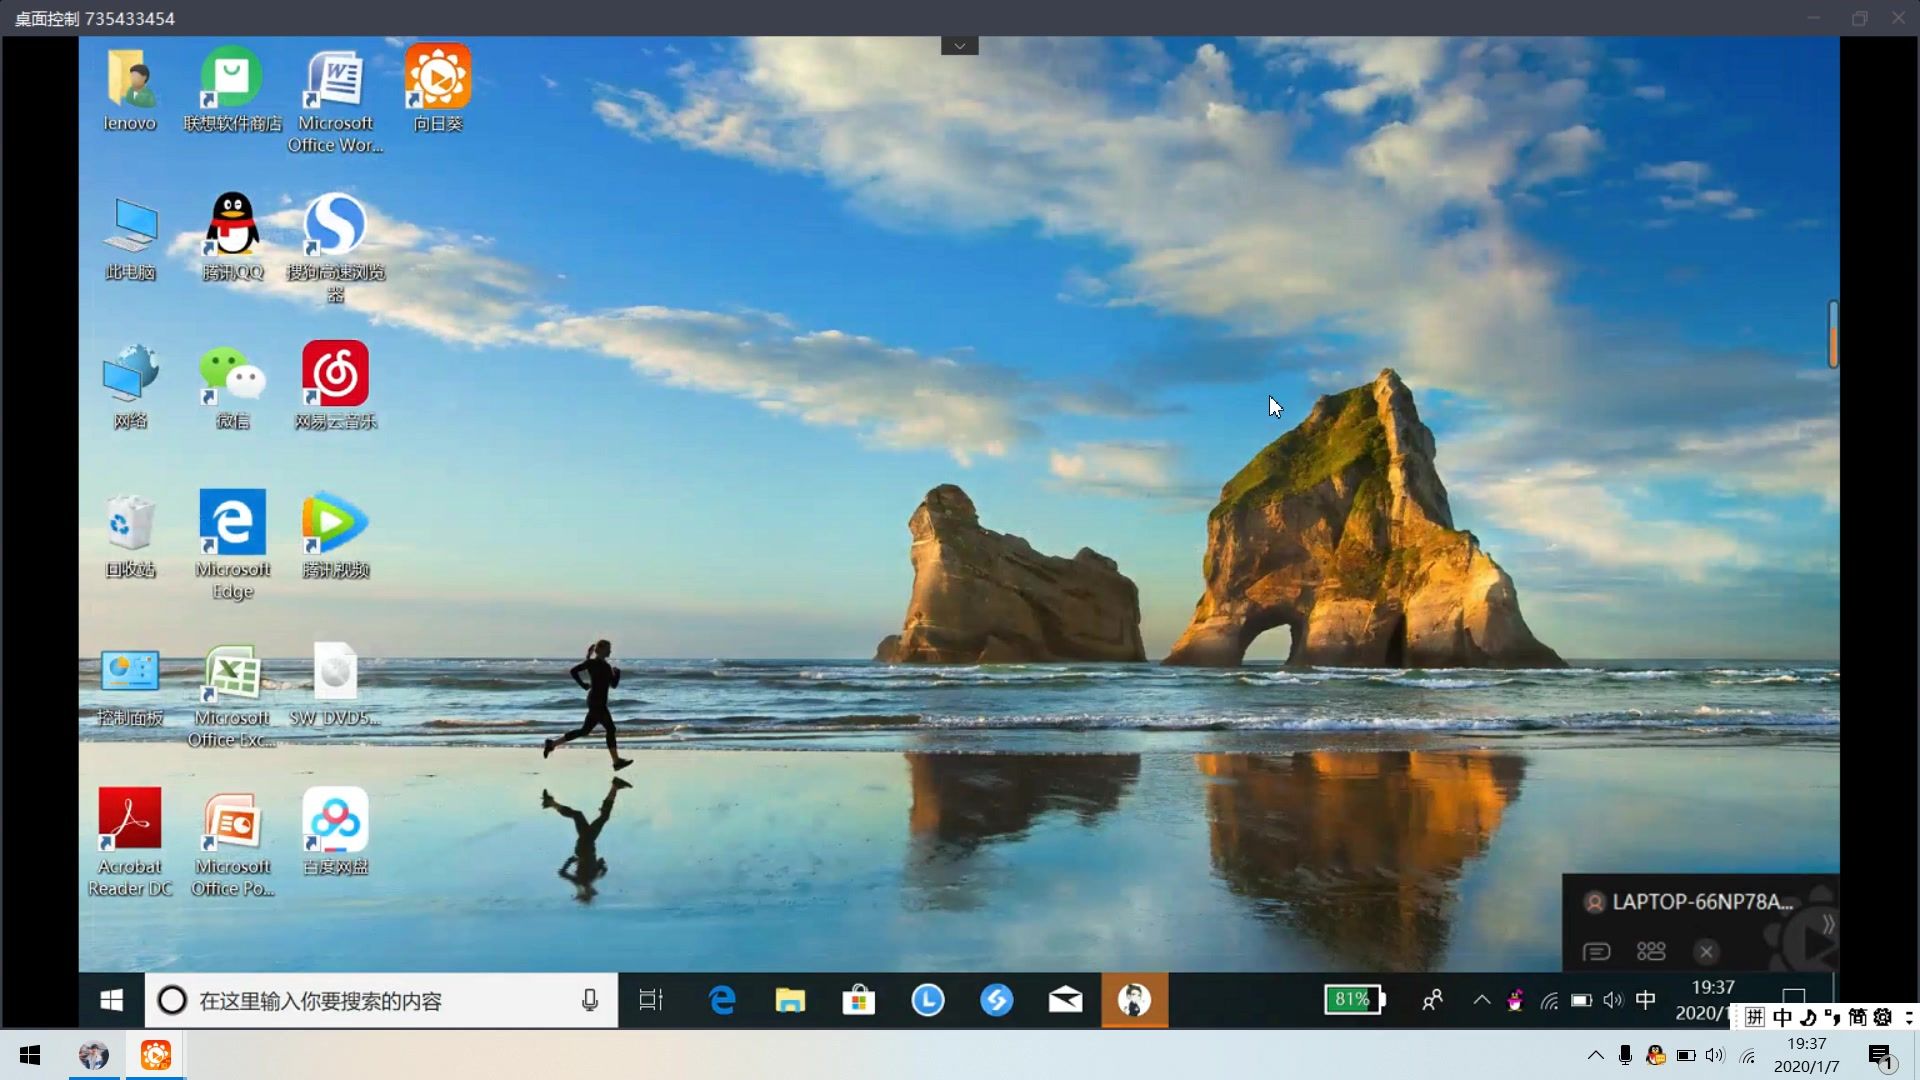This screenshot has height=1080, width=1920.
Task: Launch Edge from the remote taskbar
Action: pos(721,1000)
